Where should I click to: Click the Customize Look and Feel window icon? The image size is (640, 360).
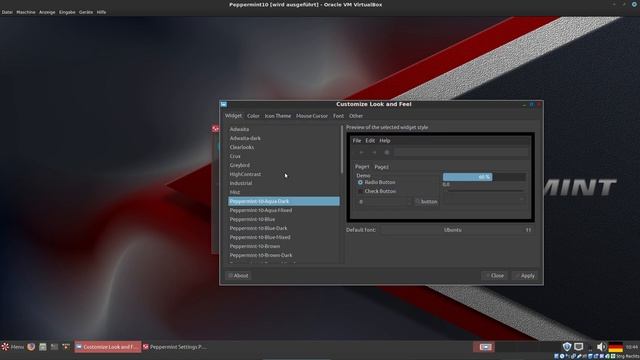(224, 104)
